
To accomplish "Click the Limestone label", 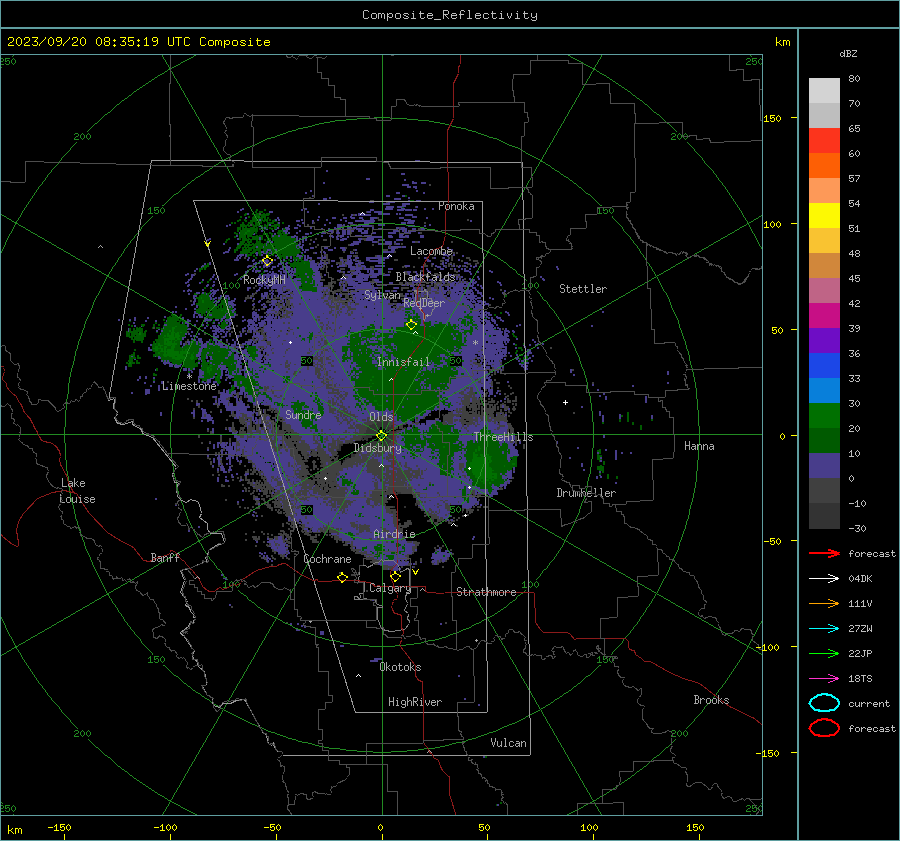I will click(189, 386).
